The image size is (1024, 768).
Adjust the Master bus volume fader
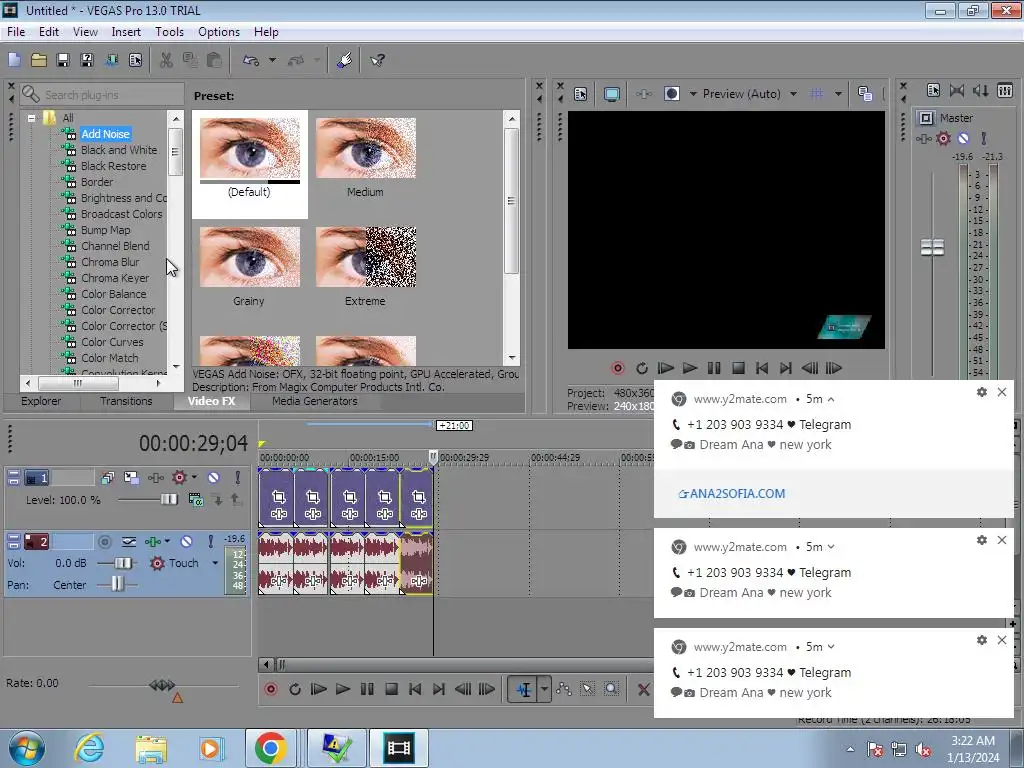(x=932, y=248)
